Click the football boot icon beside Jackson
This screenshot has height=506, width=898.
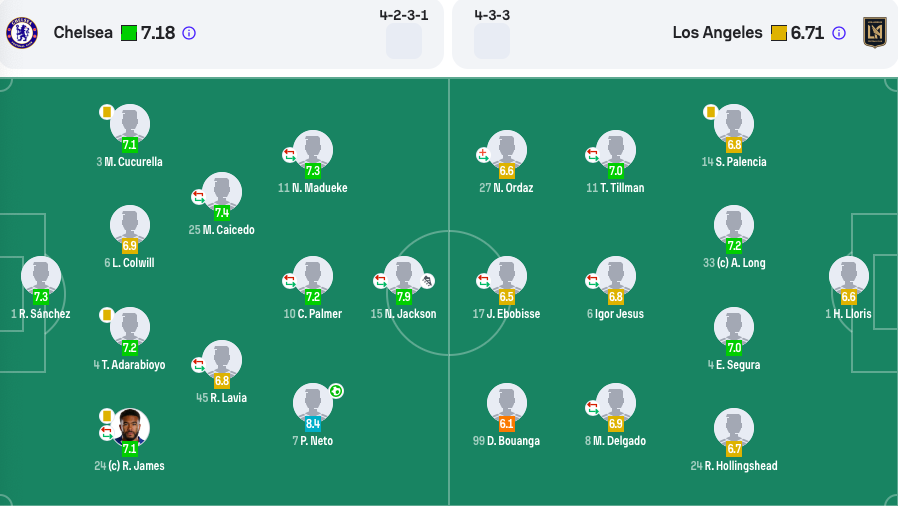click(x=428, y=281)
